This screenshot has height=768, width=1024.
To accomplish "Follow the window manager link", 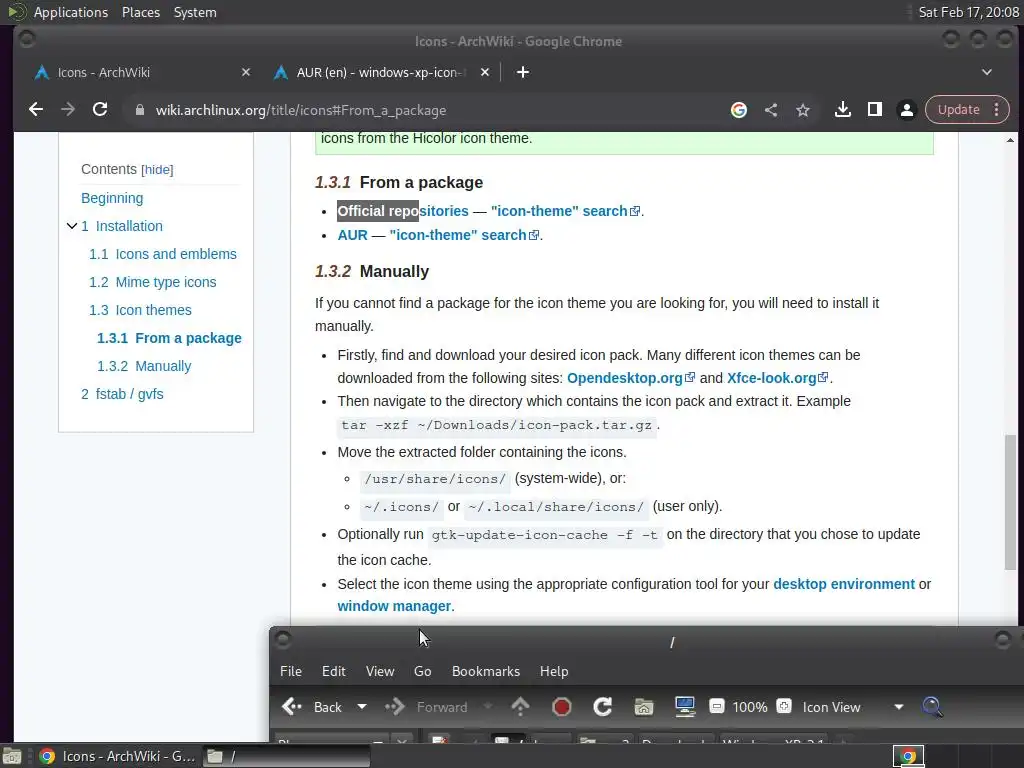I will (394, 606).
